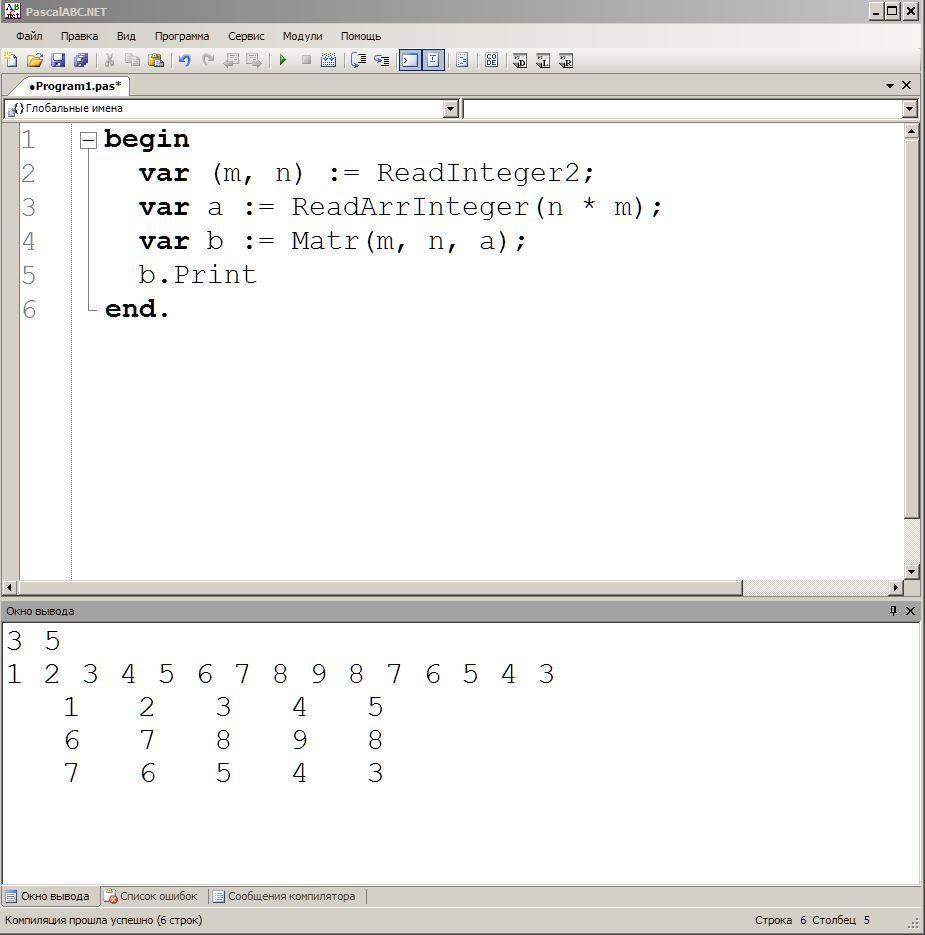This screenshot has height=935, width=925.
Task: Toggle output window visibility button
Action: (410, 60)
